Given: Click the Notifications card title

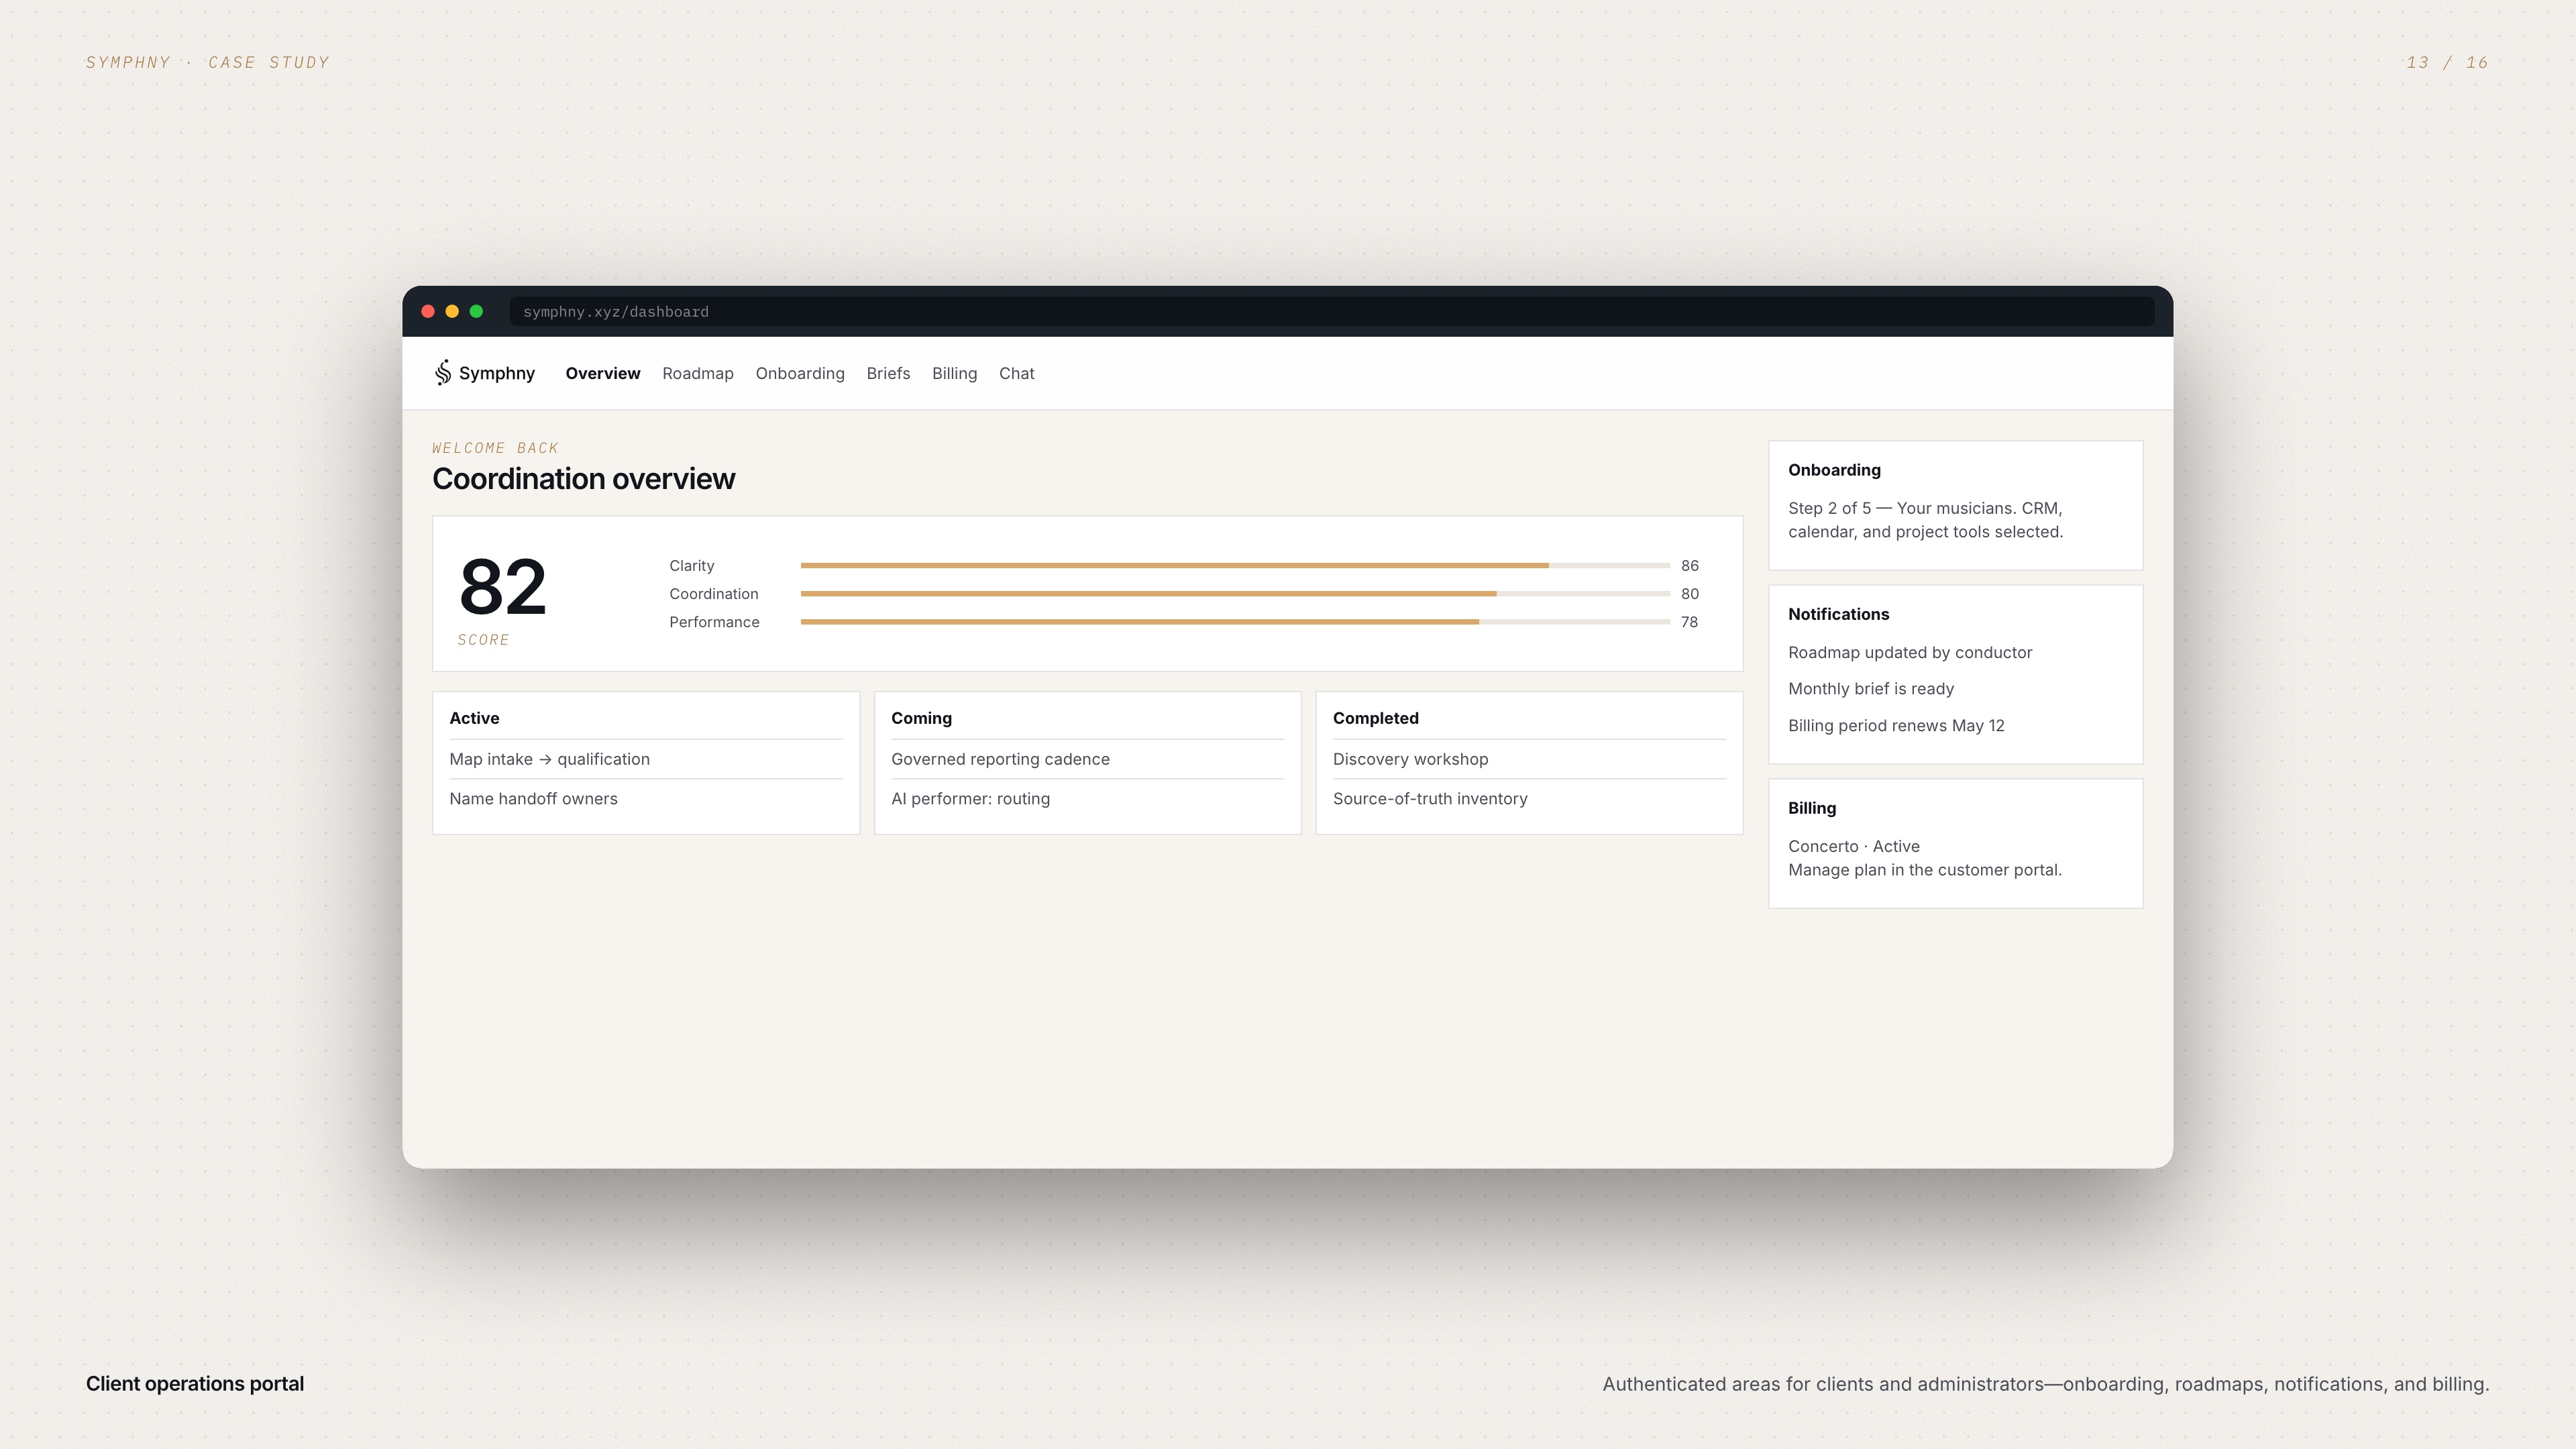Looking at the screenshot, I should point(1838,614).
